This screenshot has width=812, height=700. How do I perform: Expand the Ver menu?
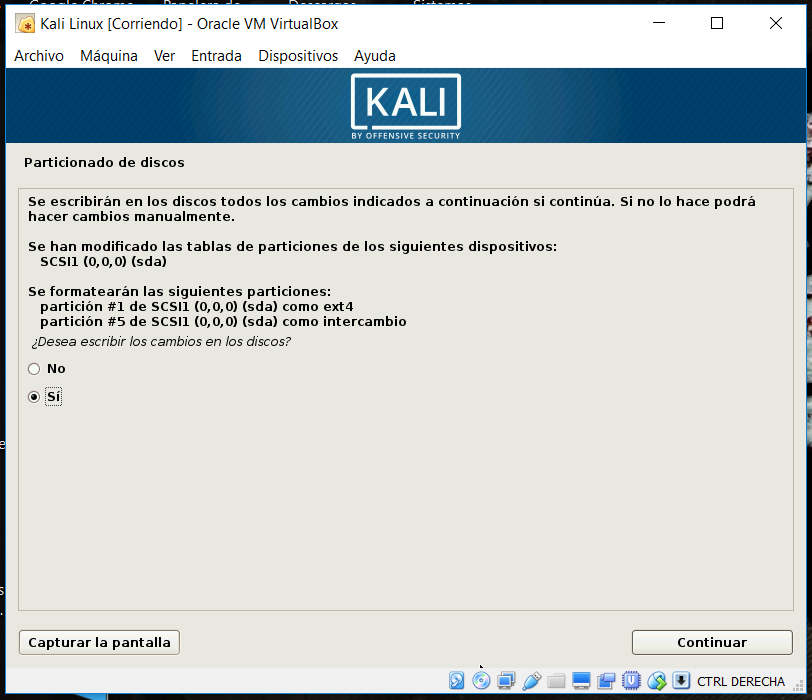164,56
